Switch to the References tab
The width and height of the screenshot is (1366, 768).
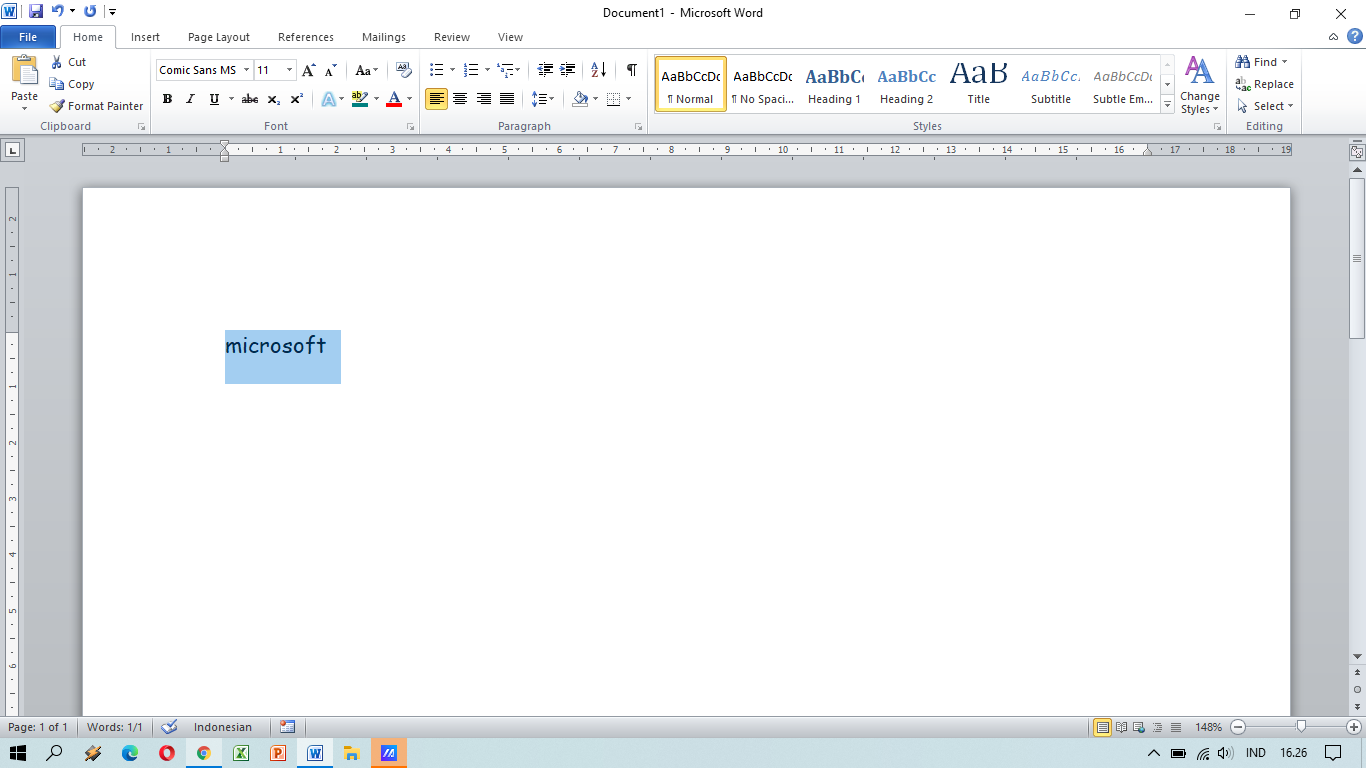click(x=306, y=37)
